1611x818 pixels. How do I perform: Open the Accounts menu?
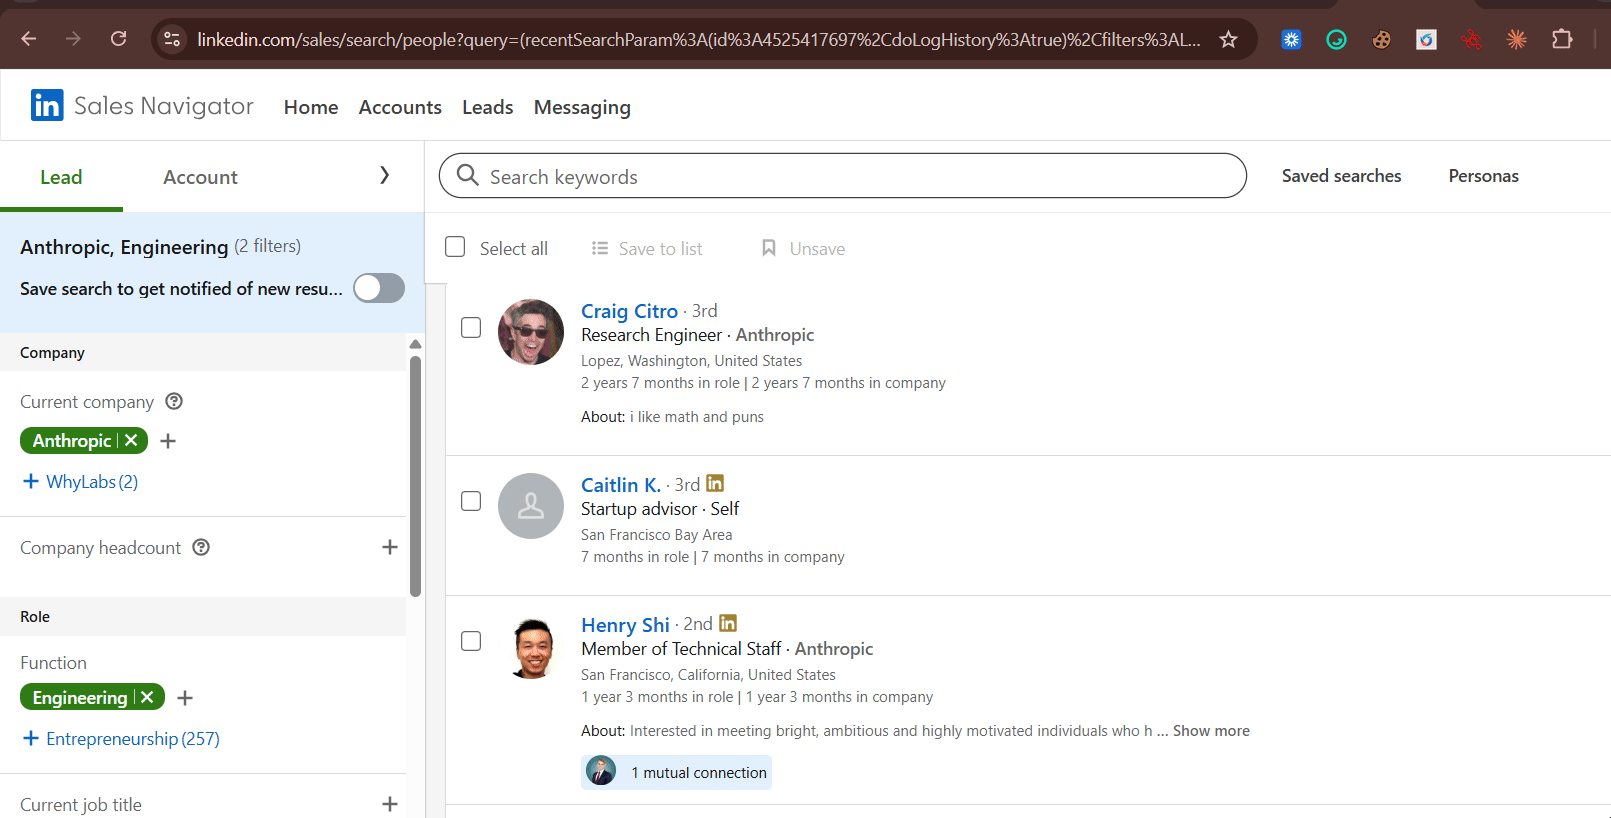pos(400,107)
